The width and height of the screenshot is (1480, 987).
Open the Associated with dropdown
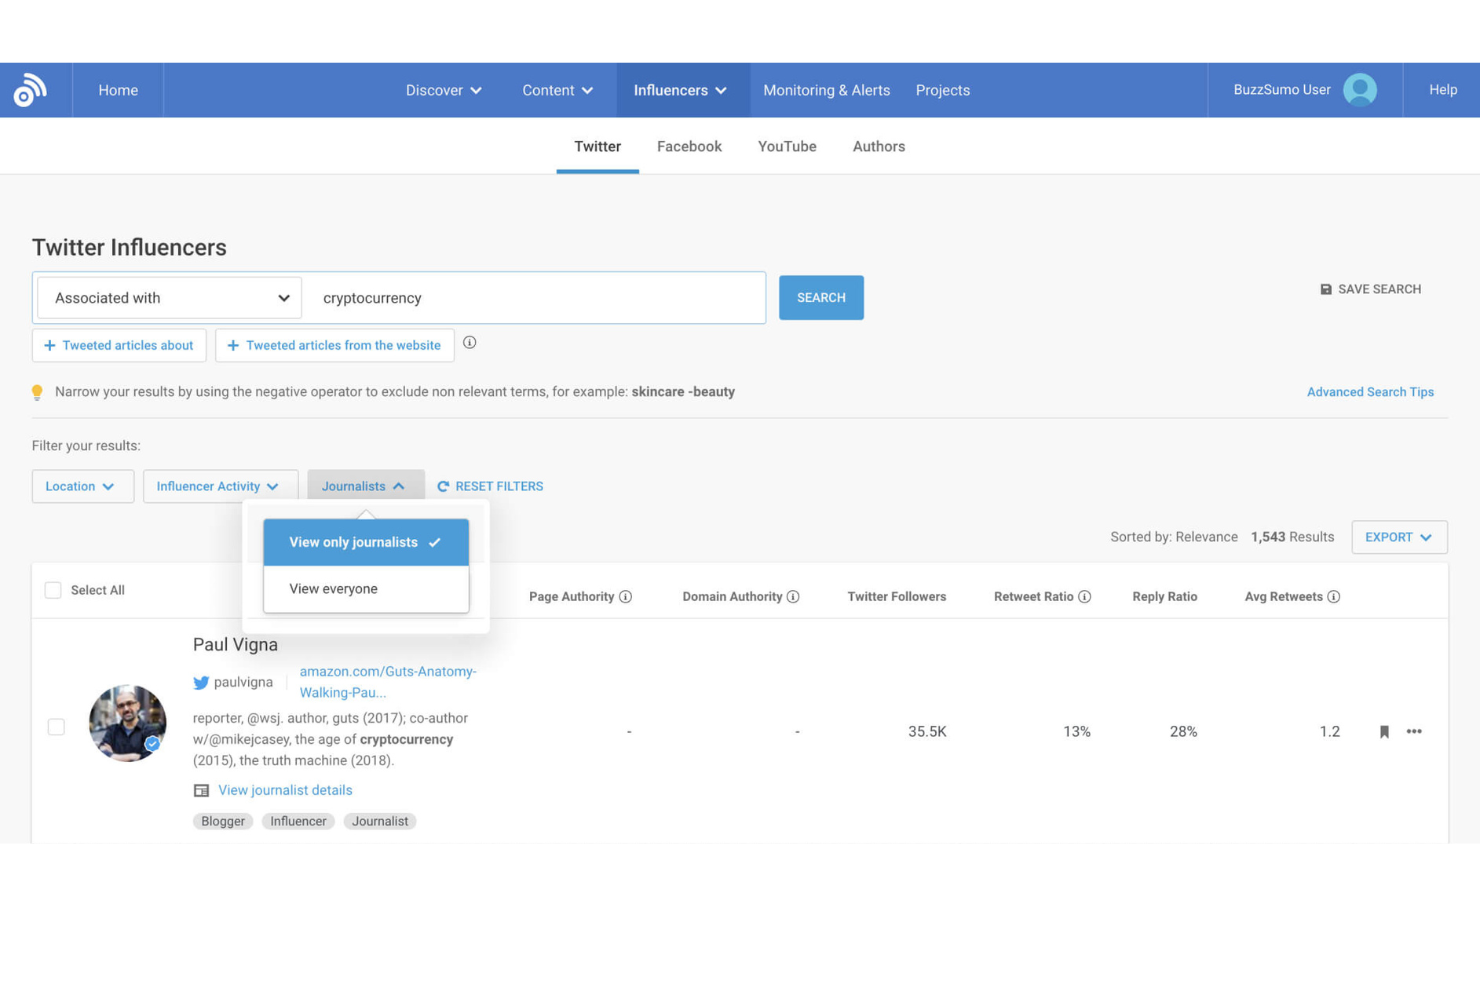click(x=167, y=297)
